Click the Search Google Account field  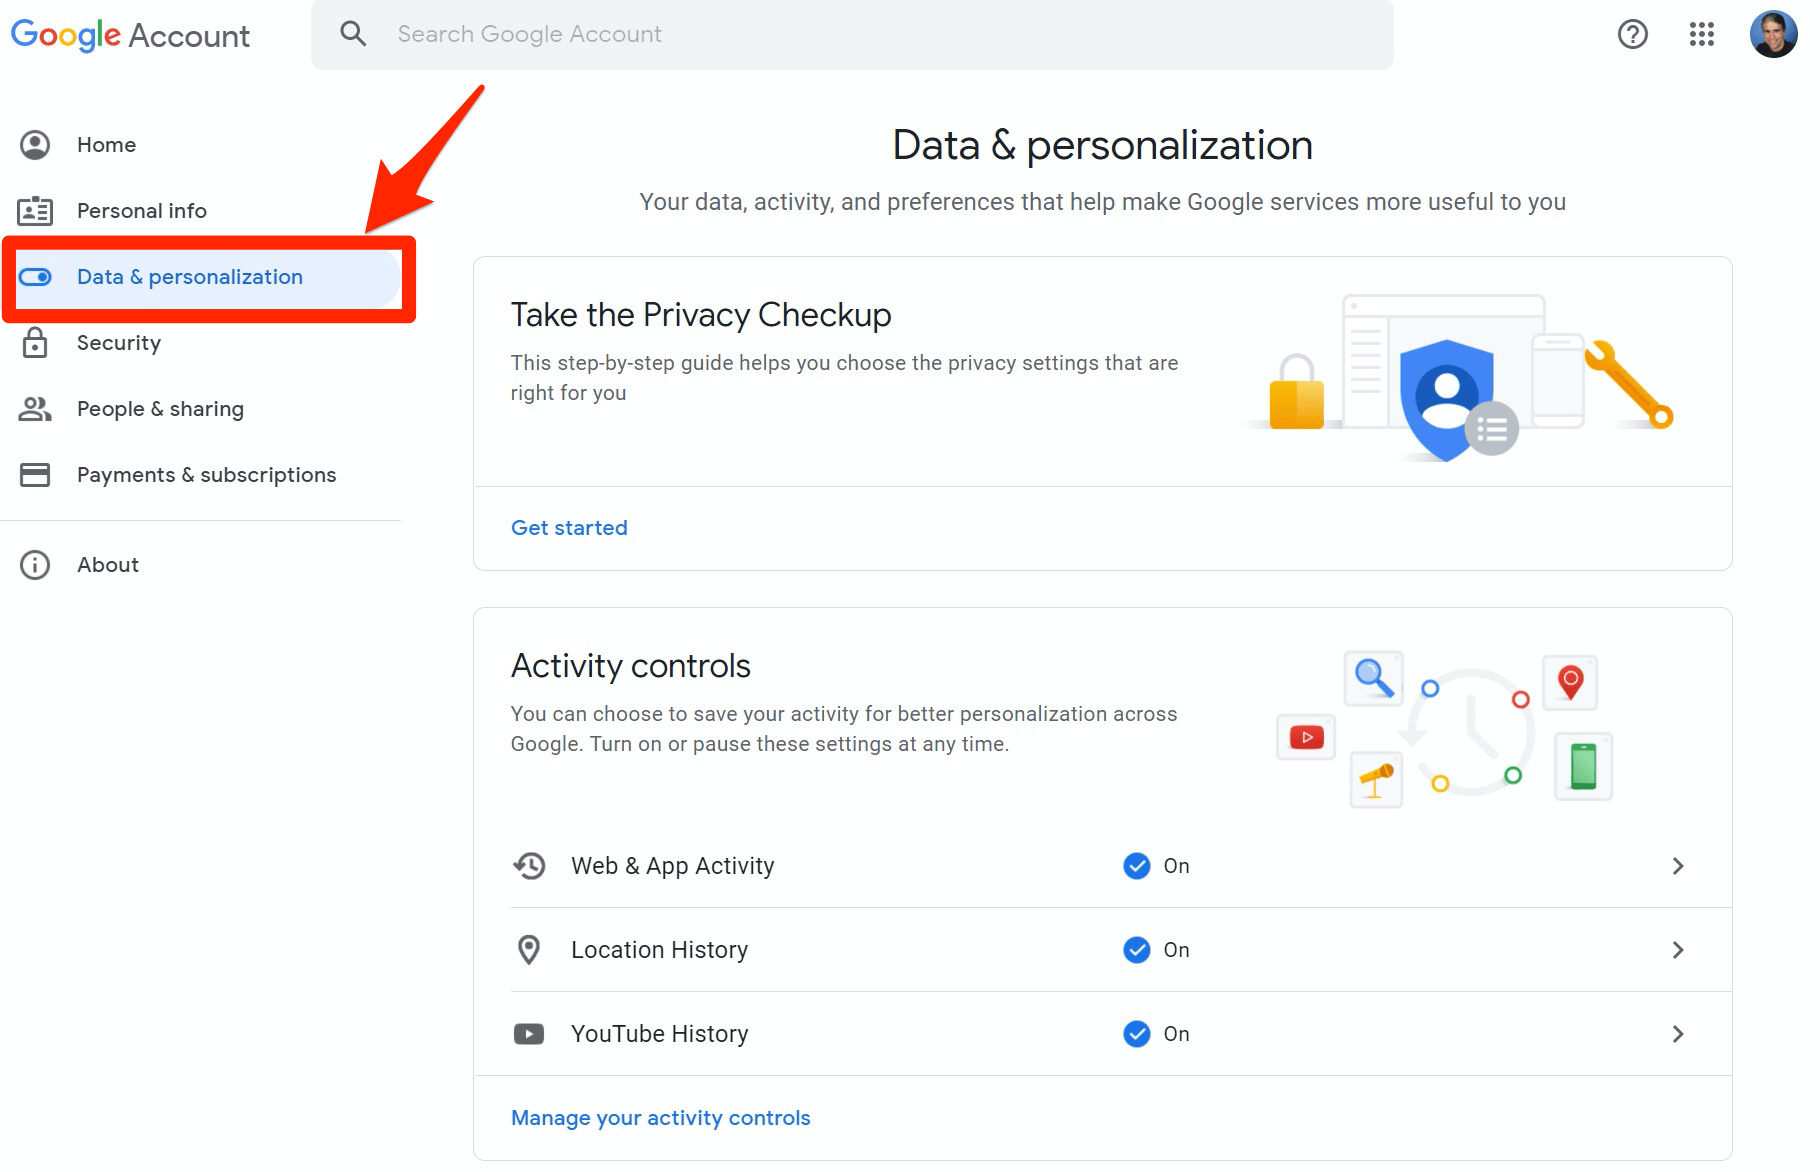click(x=852, y=35)
